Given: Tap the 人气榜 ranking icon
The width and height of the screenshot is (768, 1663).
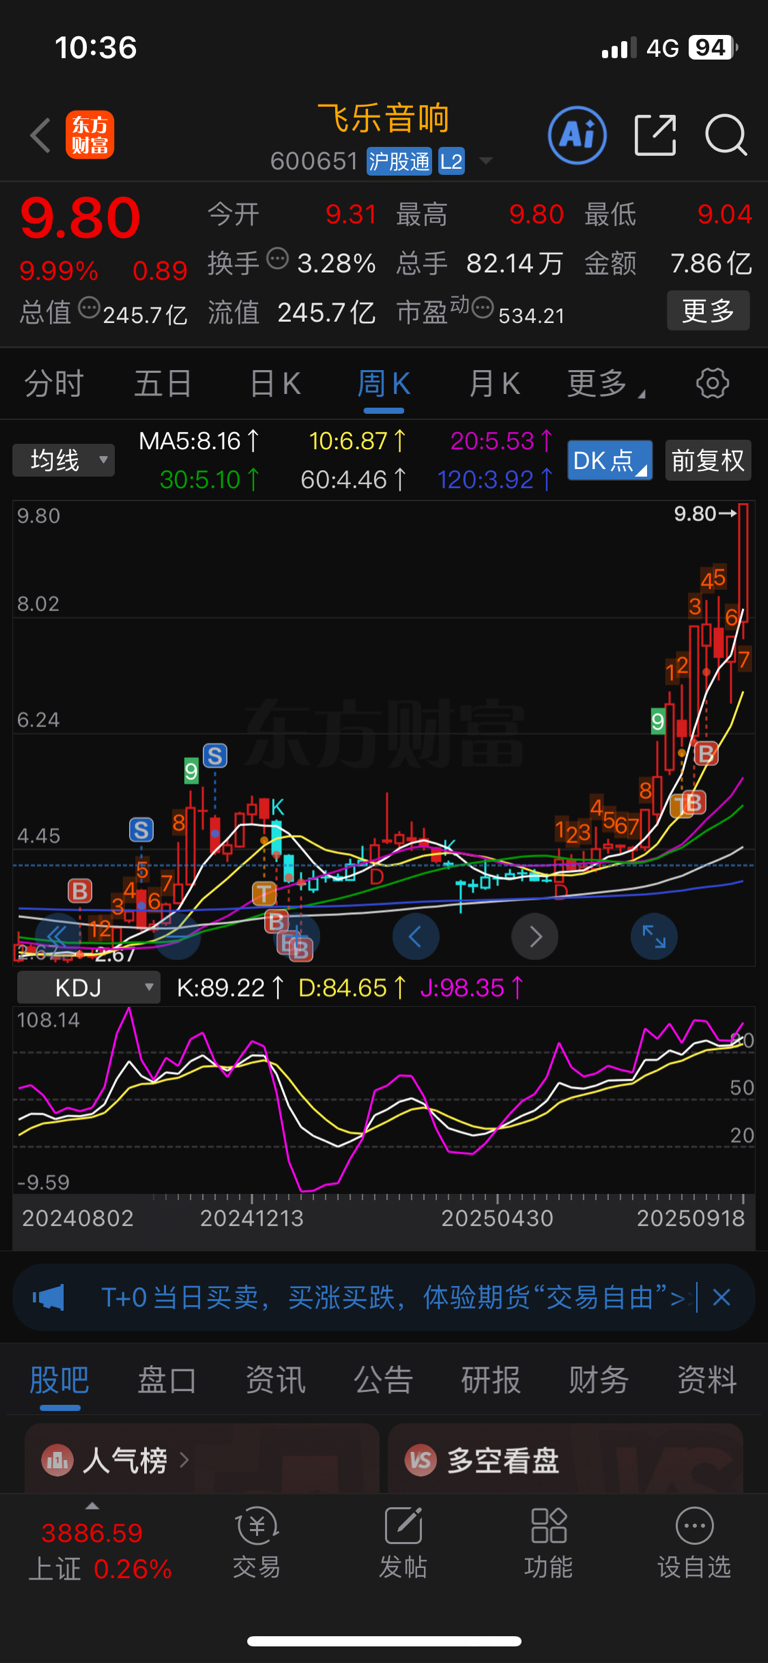Looking at the screenshot, I should pyautogui.click(x=57, y=1460).
